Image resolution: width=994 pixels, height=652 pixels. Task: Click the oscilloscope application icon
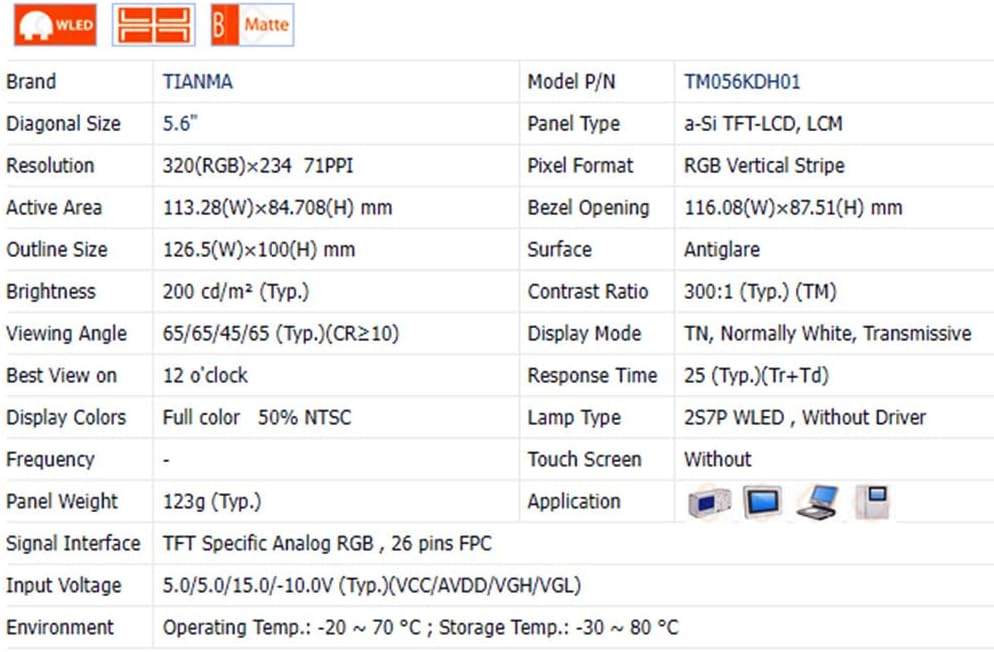[x=709, y=502]
